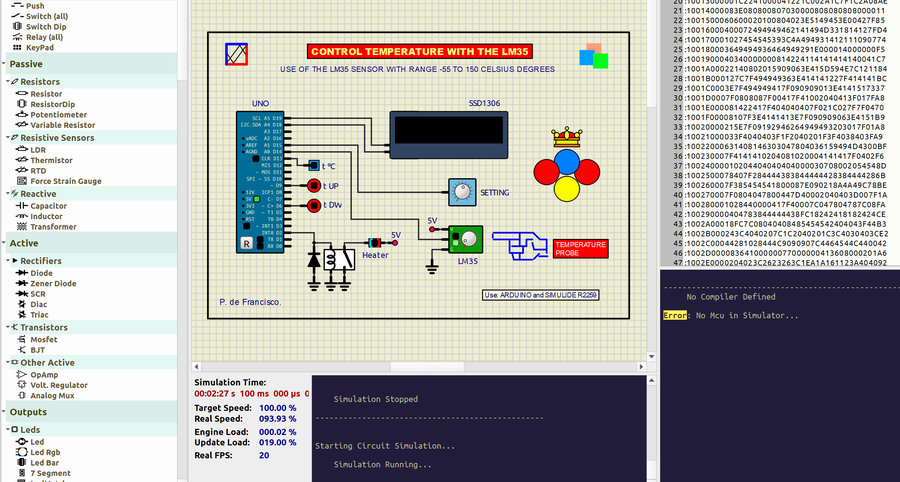The width and height of the screenshot is (900, 482).
Task: Toggle the blue t °C switch
Action: 313,166
